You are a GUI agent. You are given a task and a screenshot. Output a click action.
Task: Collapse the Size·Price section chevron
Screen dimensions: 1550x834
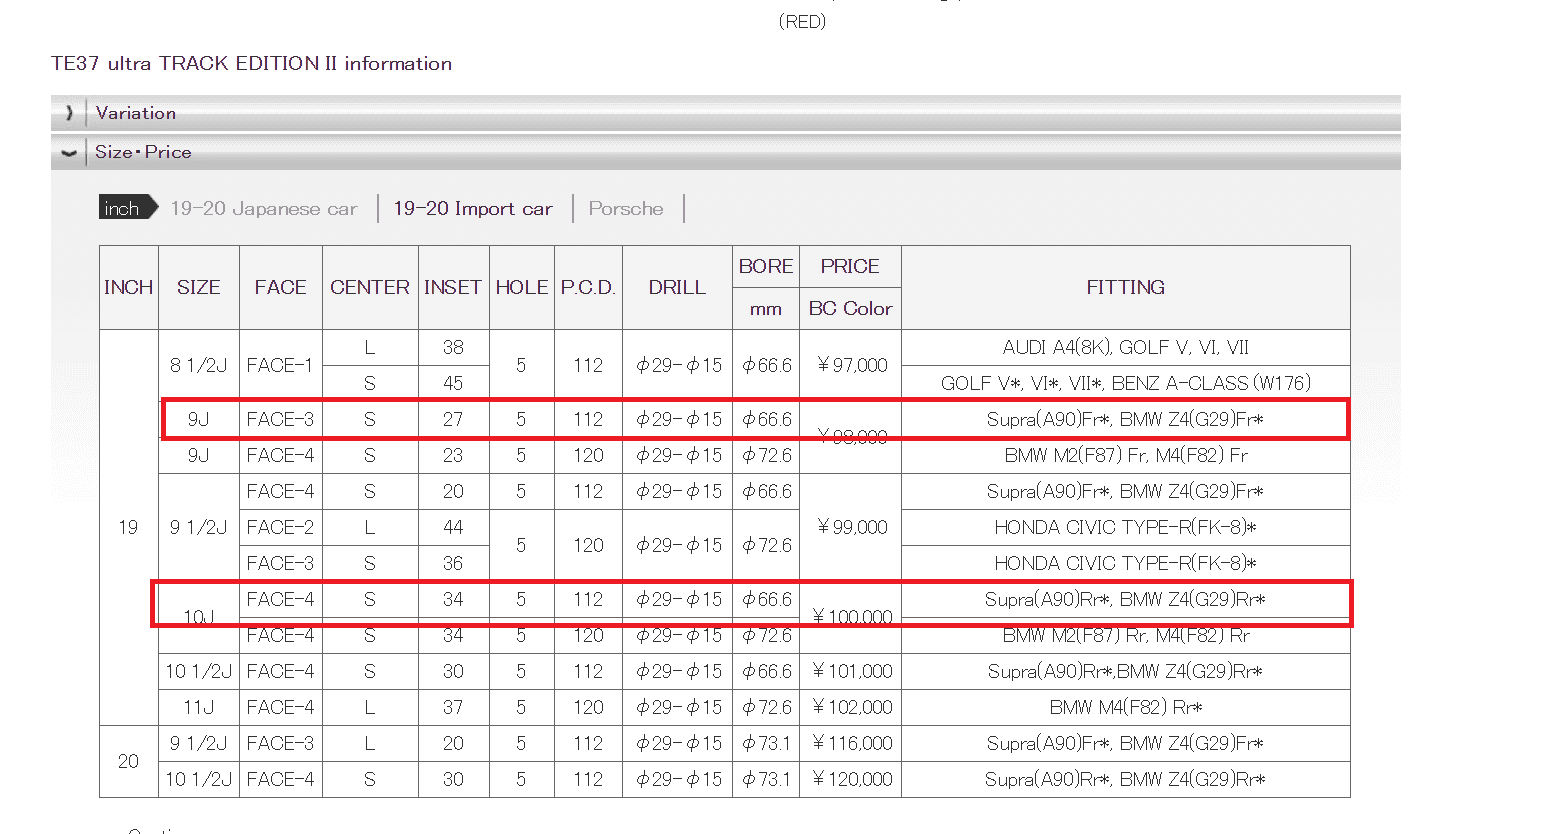[x=69, y=153]
